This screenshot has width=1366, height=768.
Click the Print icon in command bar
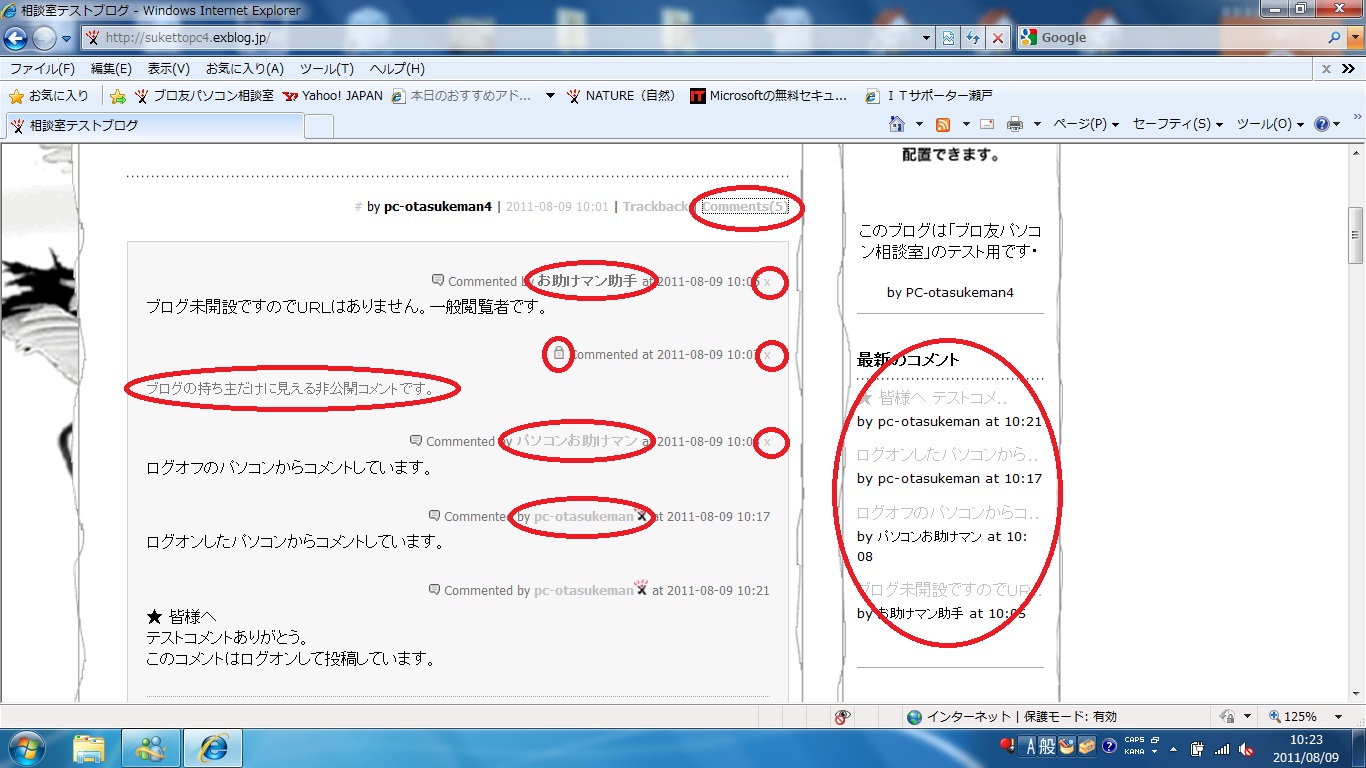(x=1015, y=124)
